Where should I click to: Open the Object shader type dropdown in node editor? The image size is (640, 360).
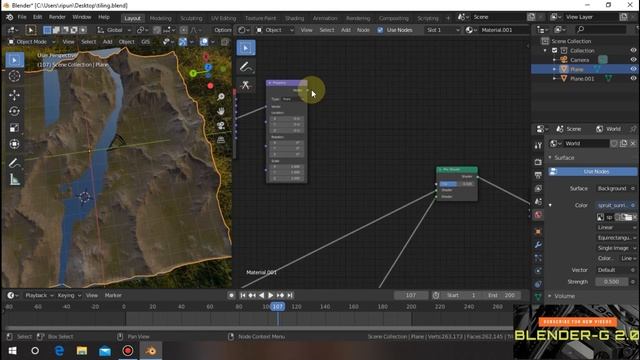tap(275, 30)
